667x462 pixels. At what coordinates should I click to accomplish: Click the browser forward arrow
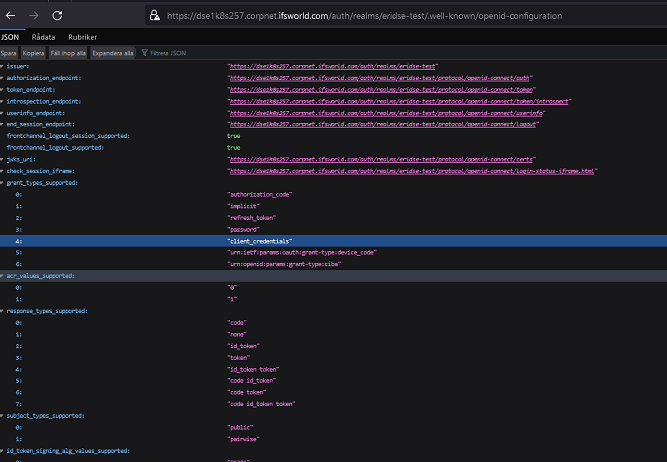tap(32, 16)
